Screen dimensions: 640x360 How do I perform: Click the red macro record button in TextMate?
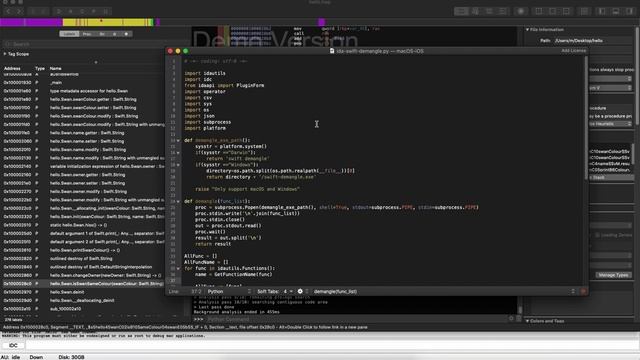[583, 291]
